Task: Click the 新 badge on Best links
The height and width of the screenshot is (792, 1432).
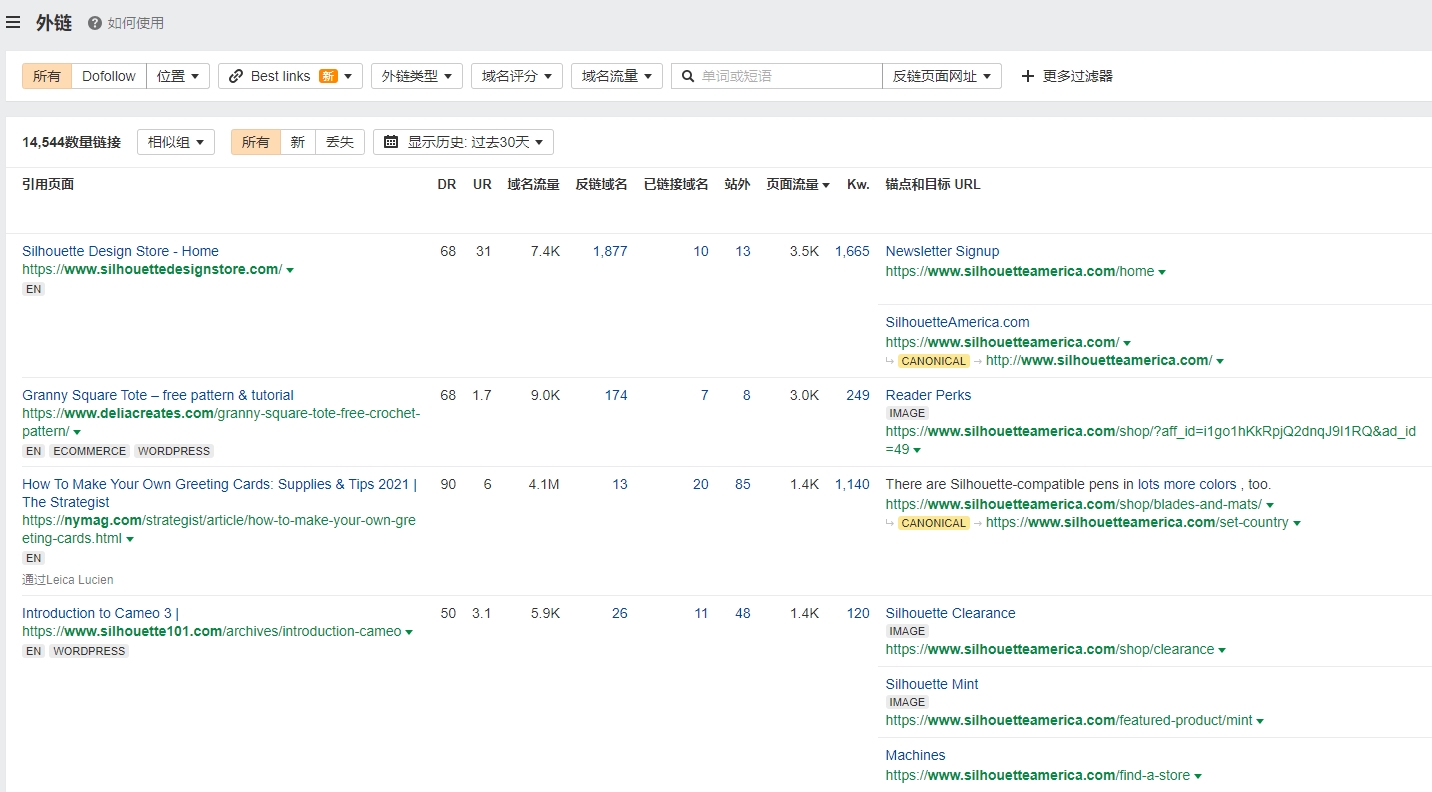Action: click(x=328, y=76)
